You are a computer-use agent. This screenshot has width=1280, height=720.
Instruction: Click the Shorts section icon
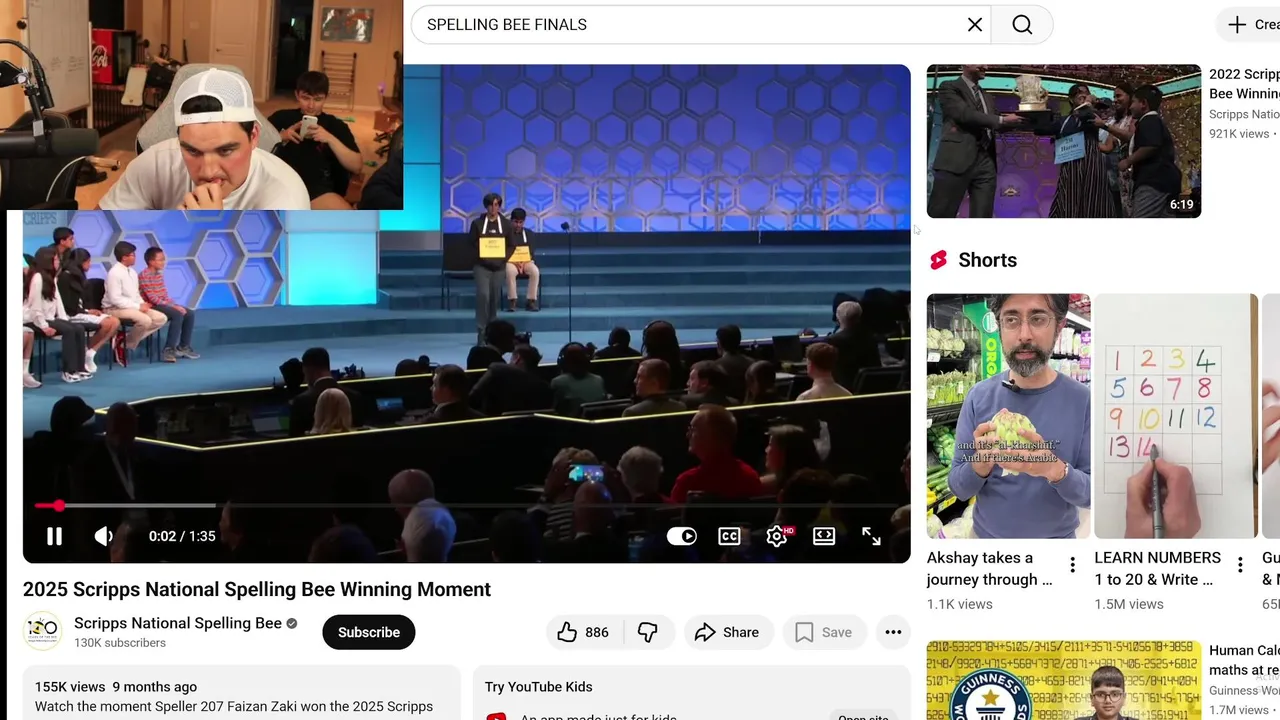click(x=938, y=260)
